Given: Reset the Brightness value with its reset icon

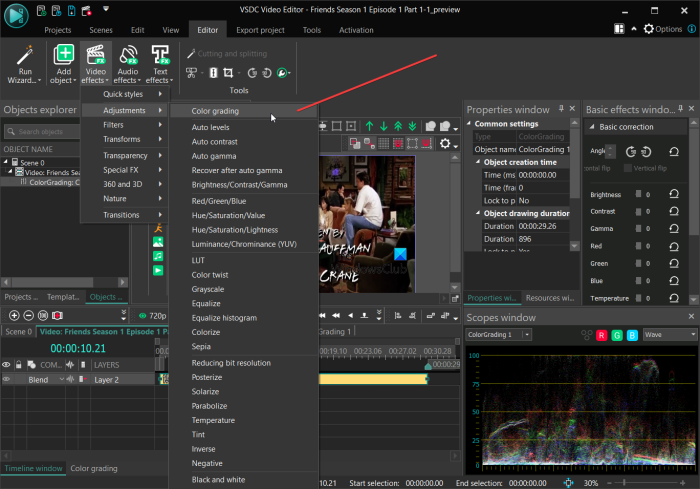Looking at the screenshot, I should (676, 195).
